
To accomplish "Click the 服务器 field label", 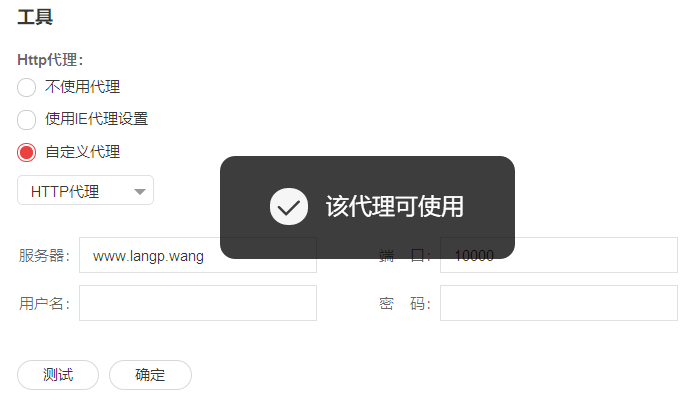I will [x=44, y=255].
